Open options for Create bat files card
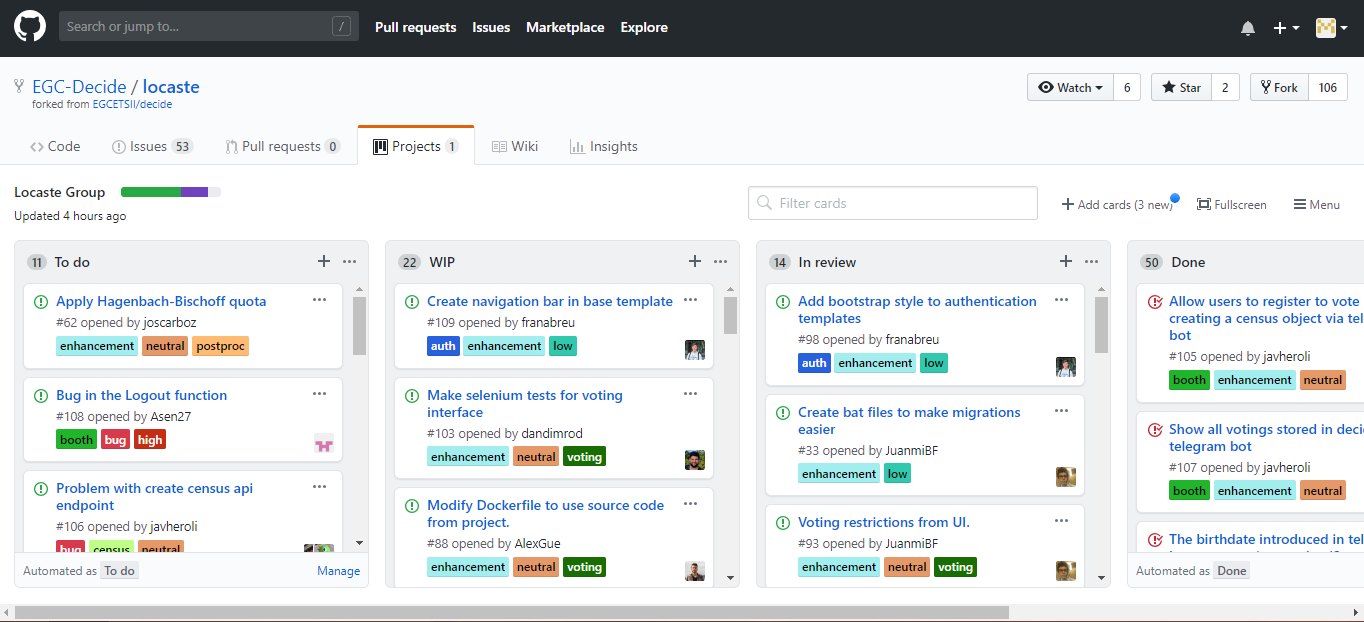The height and width of the screenshot is (622, 1364). [1061, 410]
